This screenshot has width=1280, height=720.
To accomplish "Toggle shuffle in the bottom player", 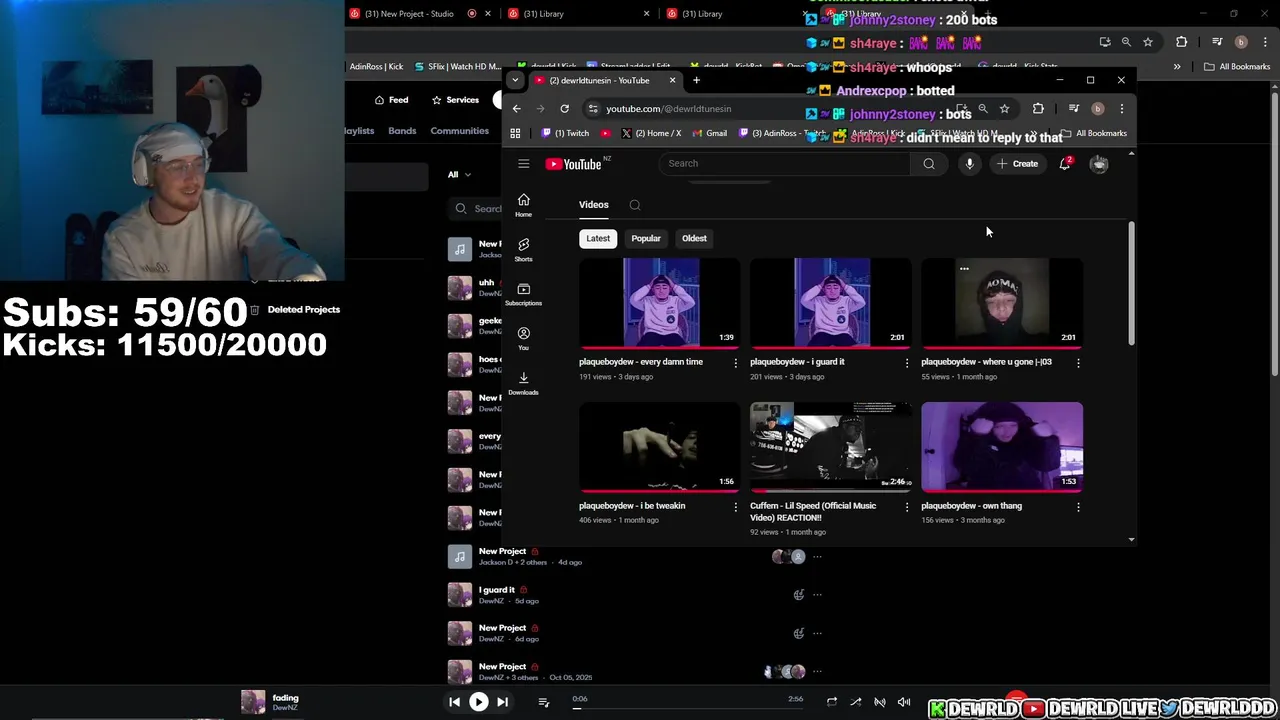I will [855, 702].
